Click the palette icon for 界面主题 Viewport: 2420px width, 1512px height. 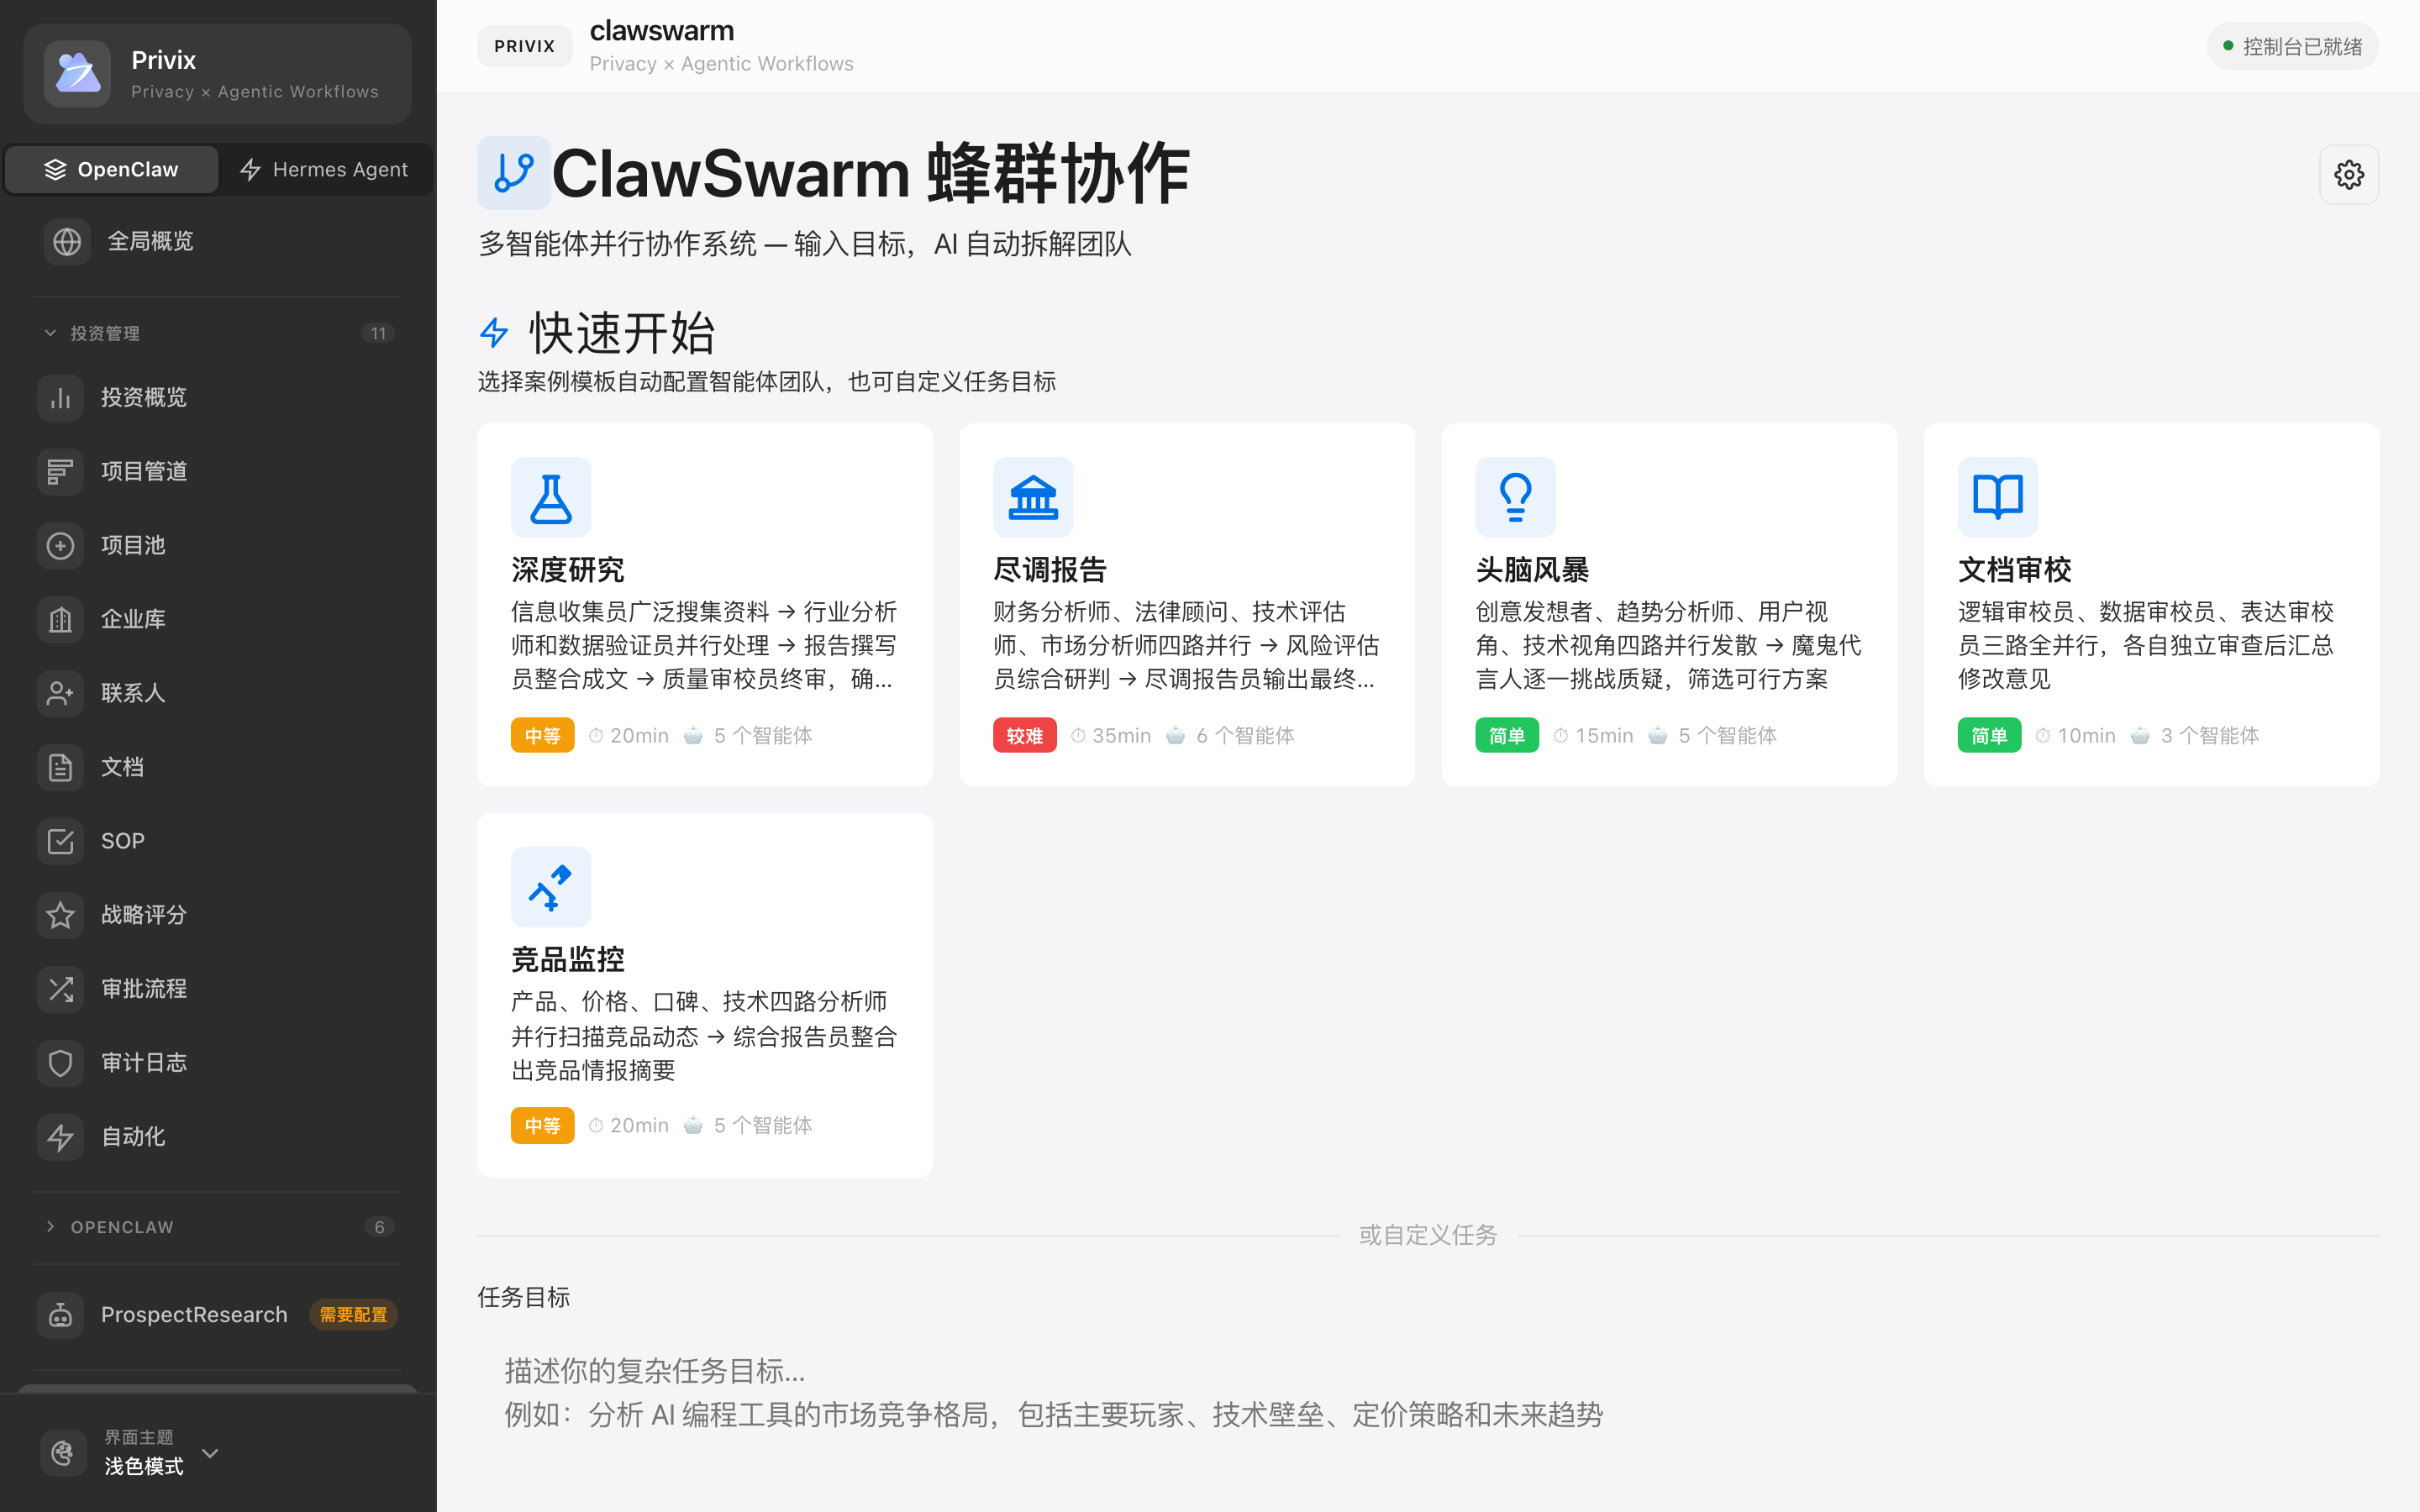(x=63, y=1452)
